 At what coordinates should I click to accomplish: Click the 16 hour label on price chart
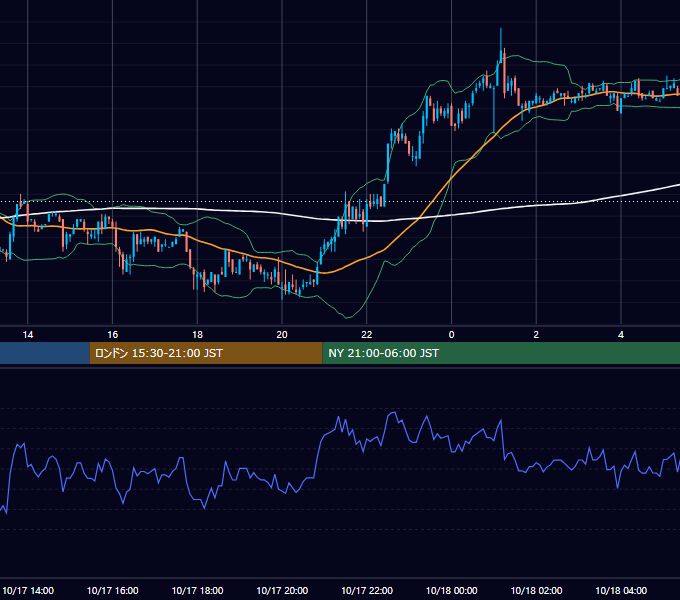tap(112, 335)
